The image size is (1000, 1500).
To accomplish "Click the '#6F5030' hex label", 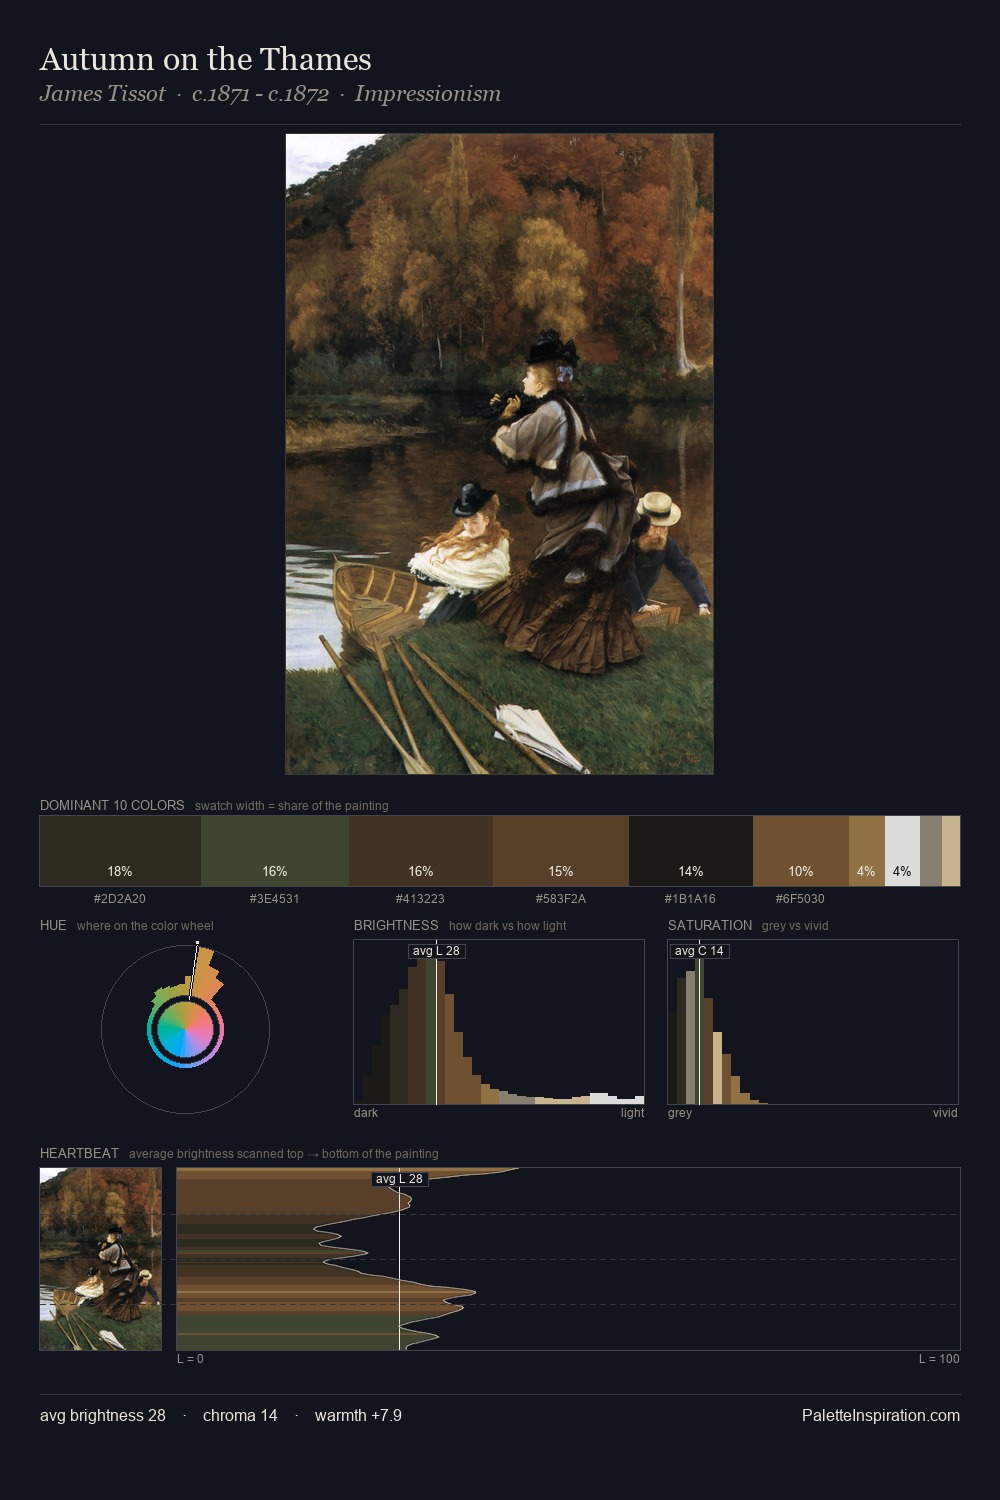I will (x=800, y=898).
